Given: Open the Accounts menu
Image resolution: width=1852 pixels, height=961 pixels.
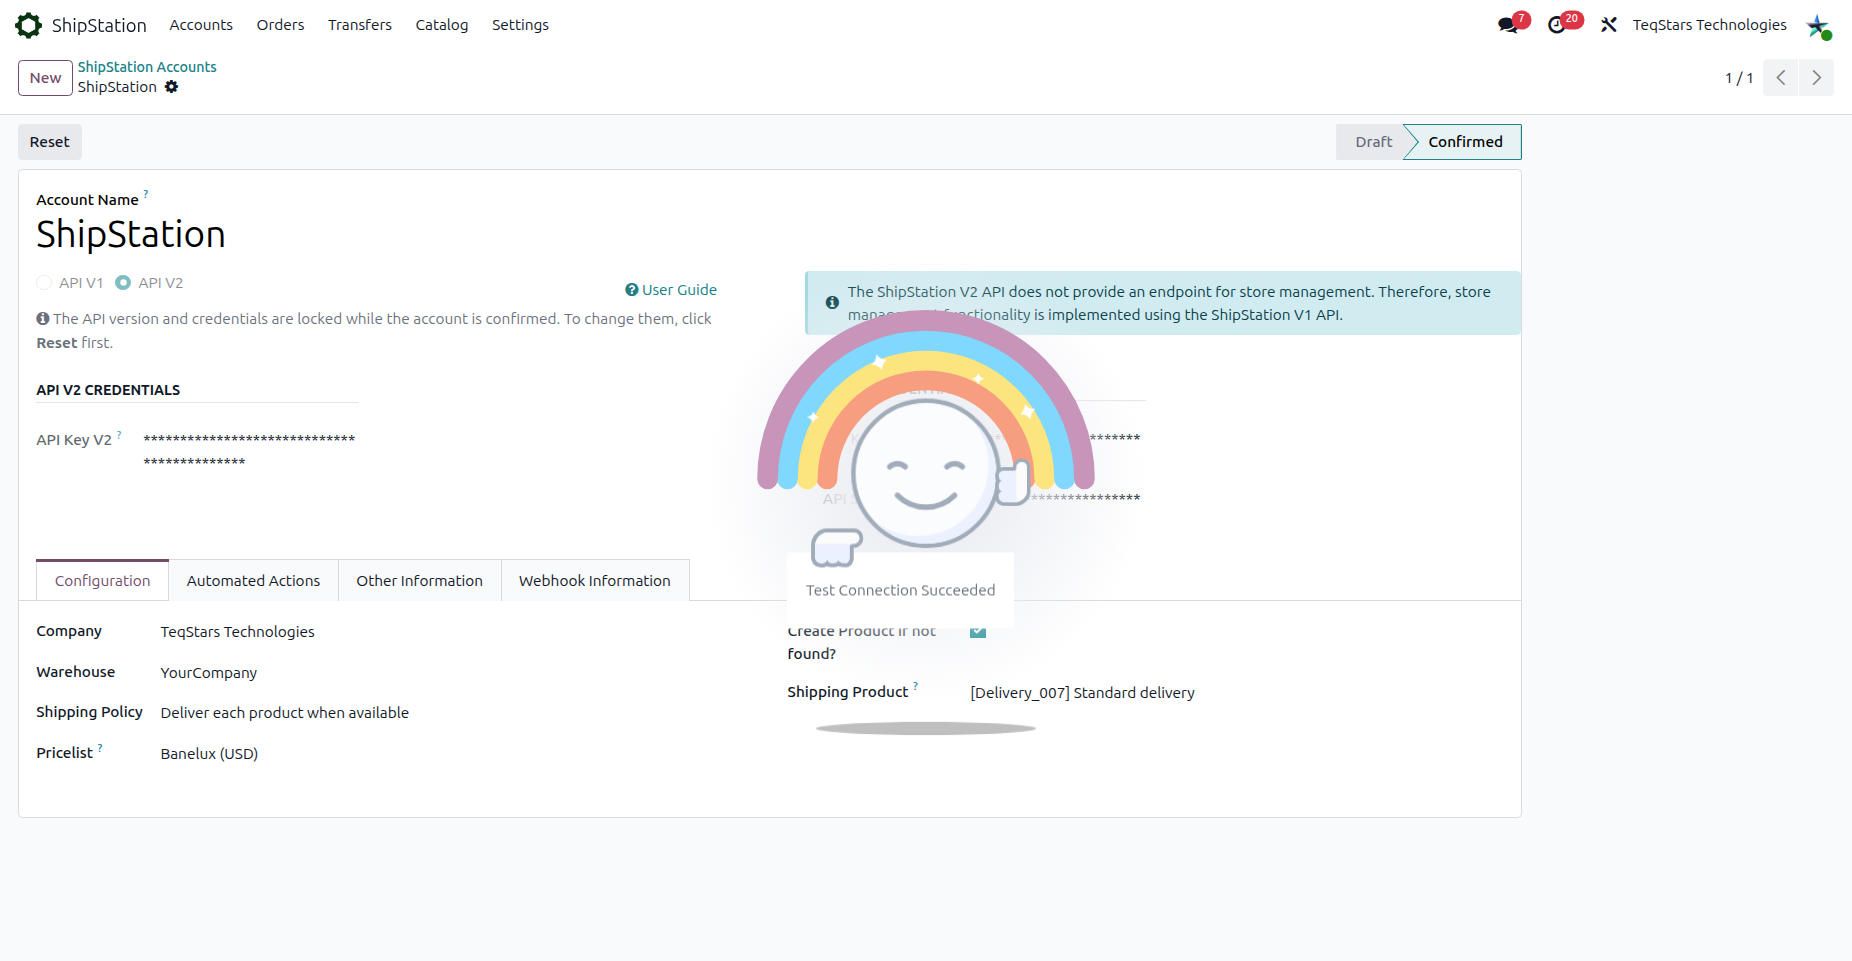Looking at the screenshot, I should 201,25.
